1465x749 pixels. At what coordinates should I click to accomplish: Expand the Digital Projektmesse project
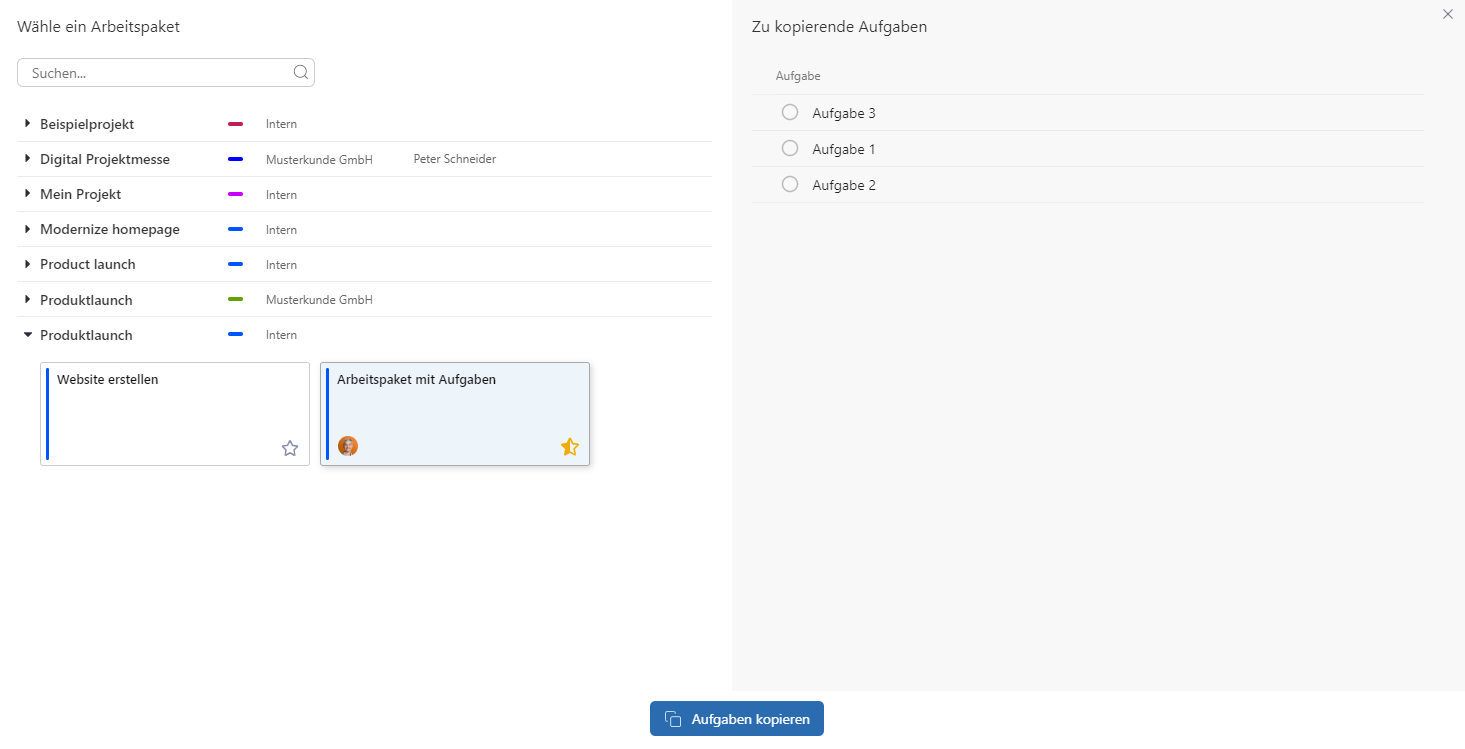point(28,158)
